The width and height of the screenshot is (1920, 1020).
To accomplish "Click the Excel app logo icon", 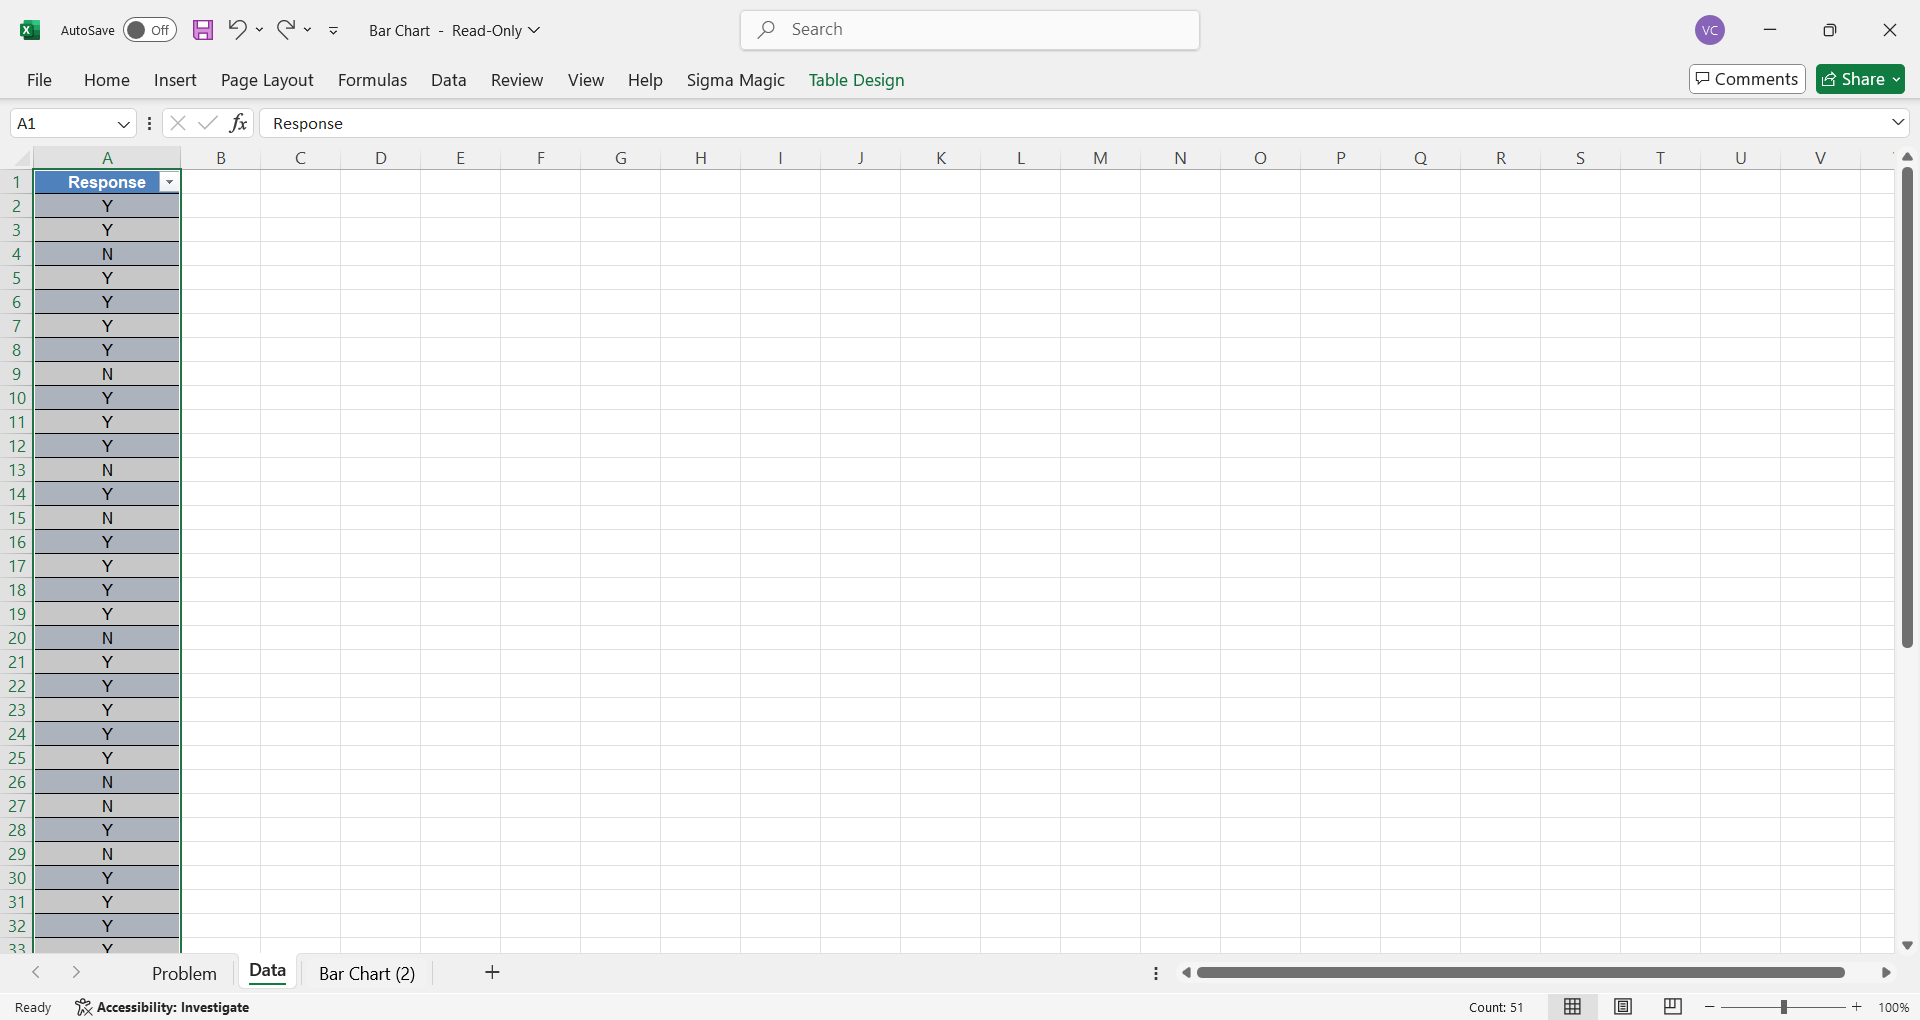I will pos(30,30).
